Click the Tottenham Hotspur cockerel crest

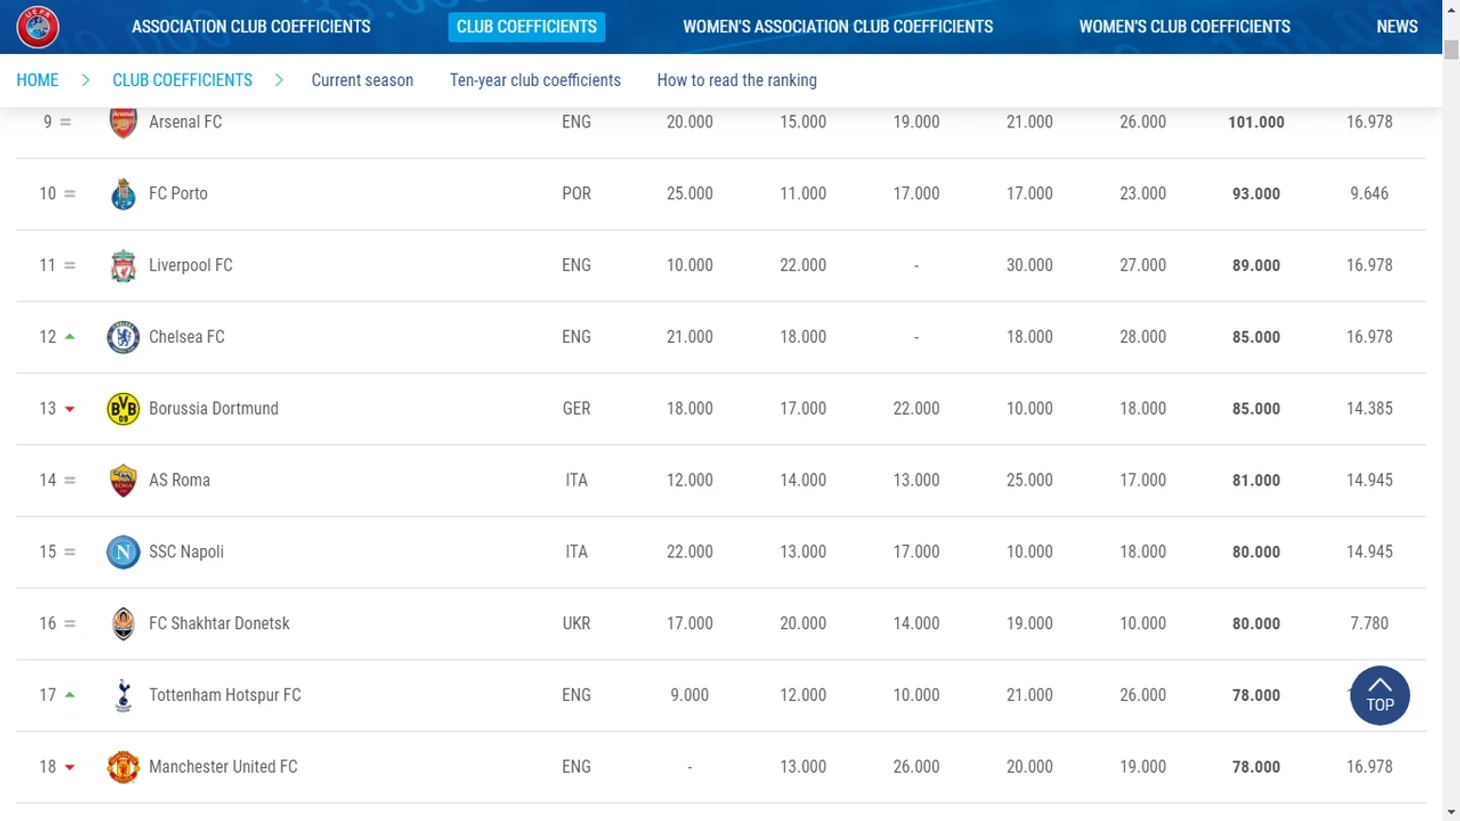(x=123, y=695)
